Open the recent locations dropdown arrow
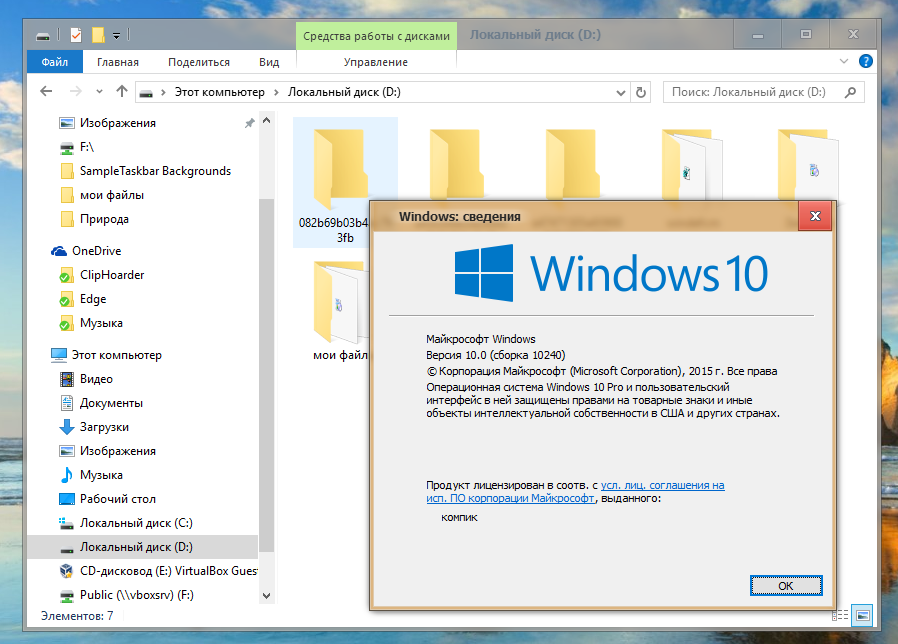Viewport: 898px width, 644px height. click(x=99, y=92)
